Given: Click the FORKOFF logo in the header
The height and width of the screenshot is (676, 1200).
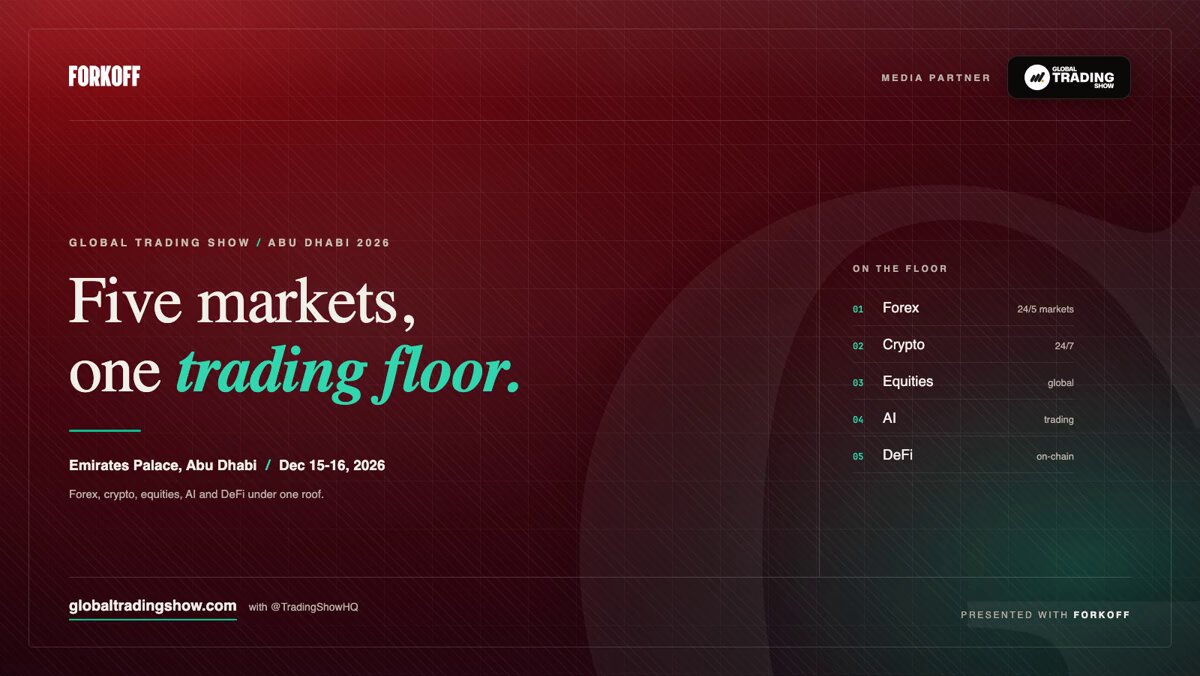Looking at the screenshot, I should pyautogui.click(x=104, y=76).
